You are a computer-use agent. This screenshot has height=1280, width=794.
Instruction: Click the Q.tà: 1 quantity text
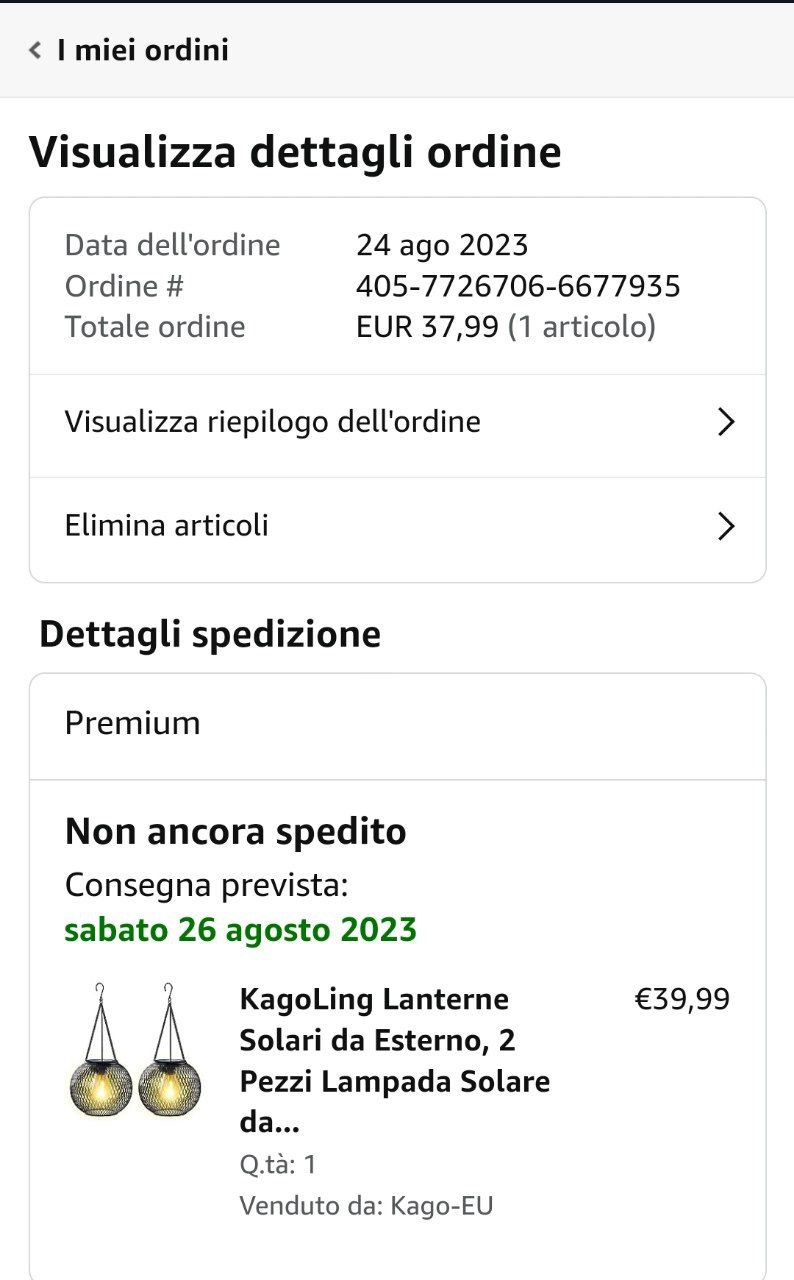(278, 1164)
